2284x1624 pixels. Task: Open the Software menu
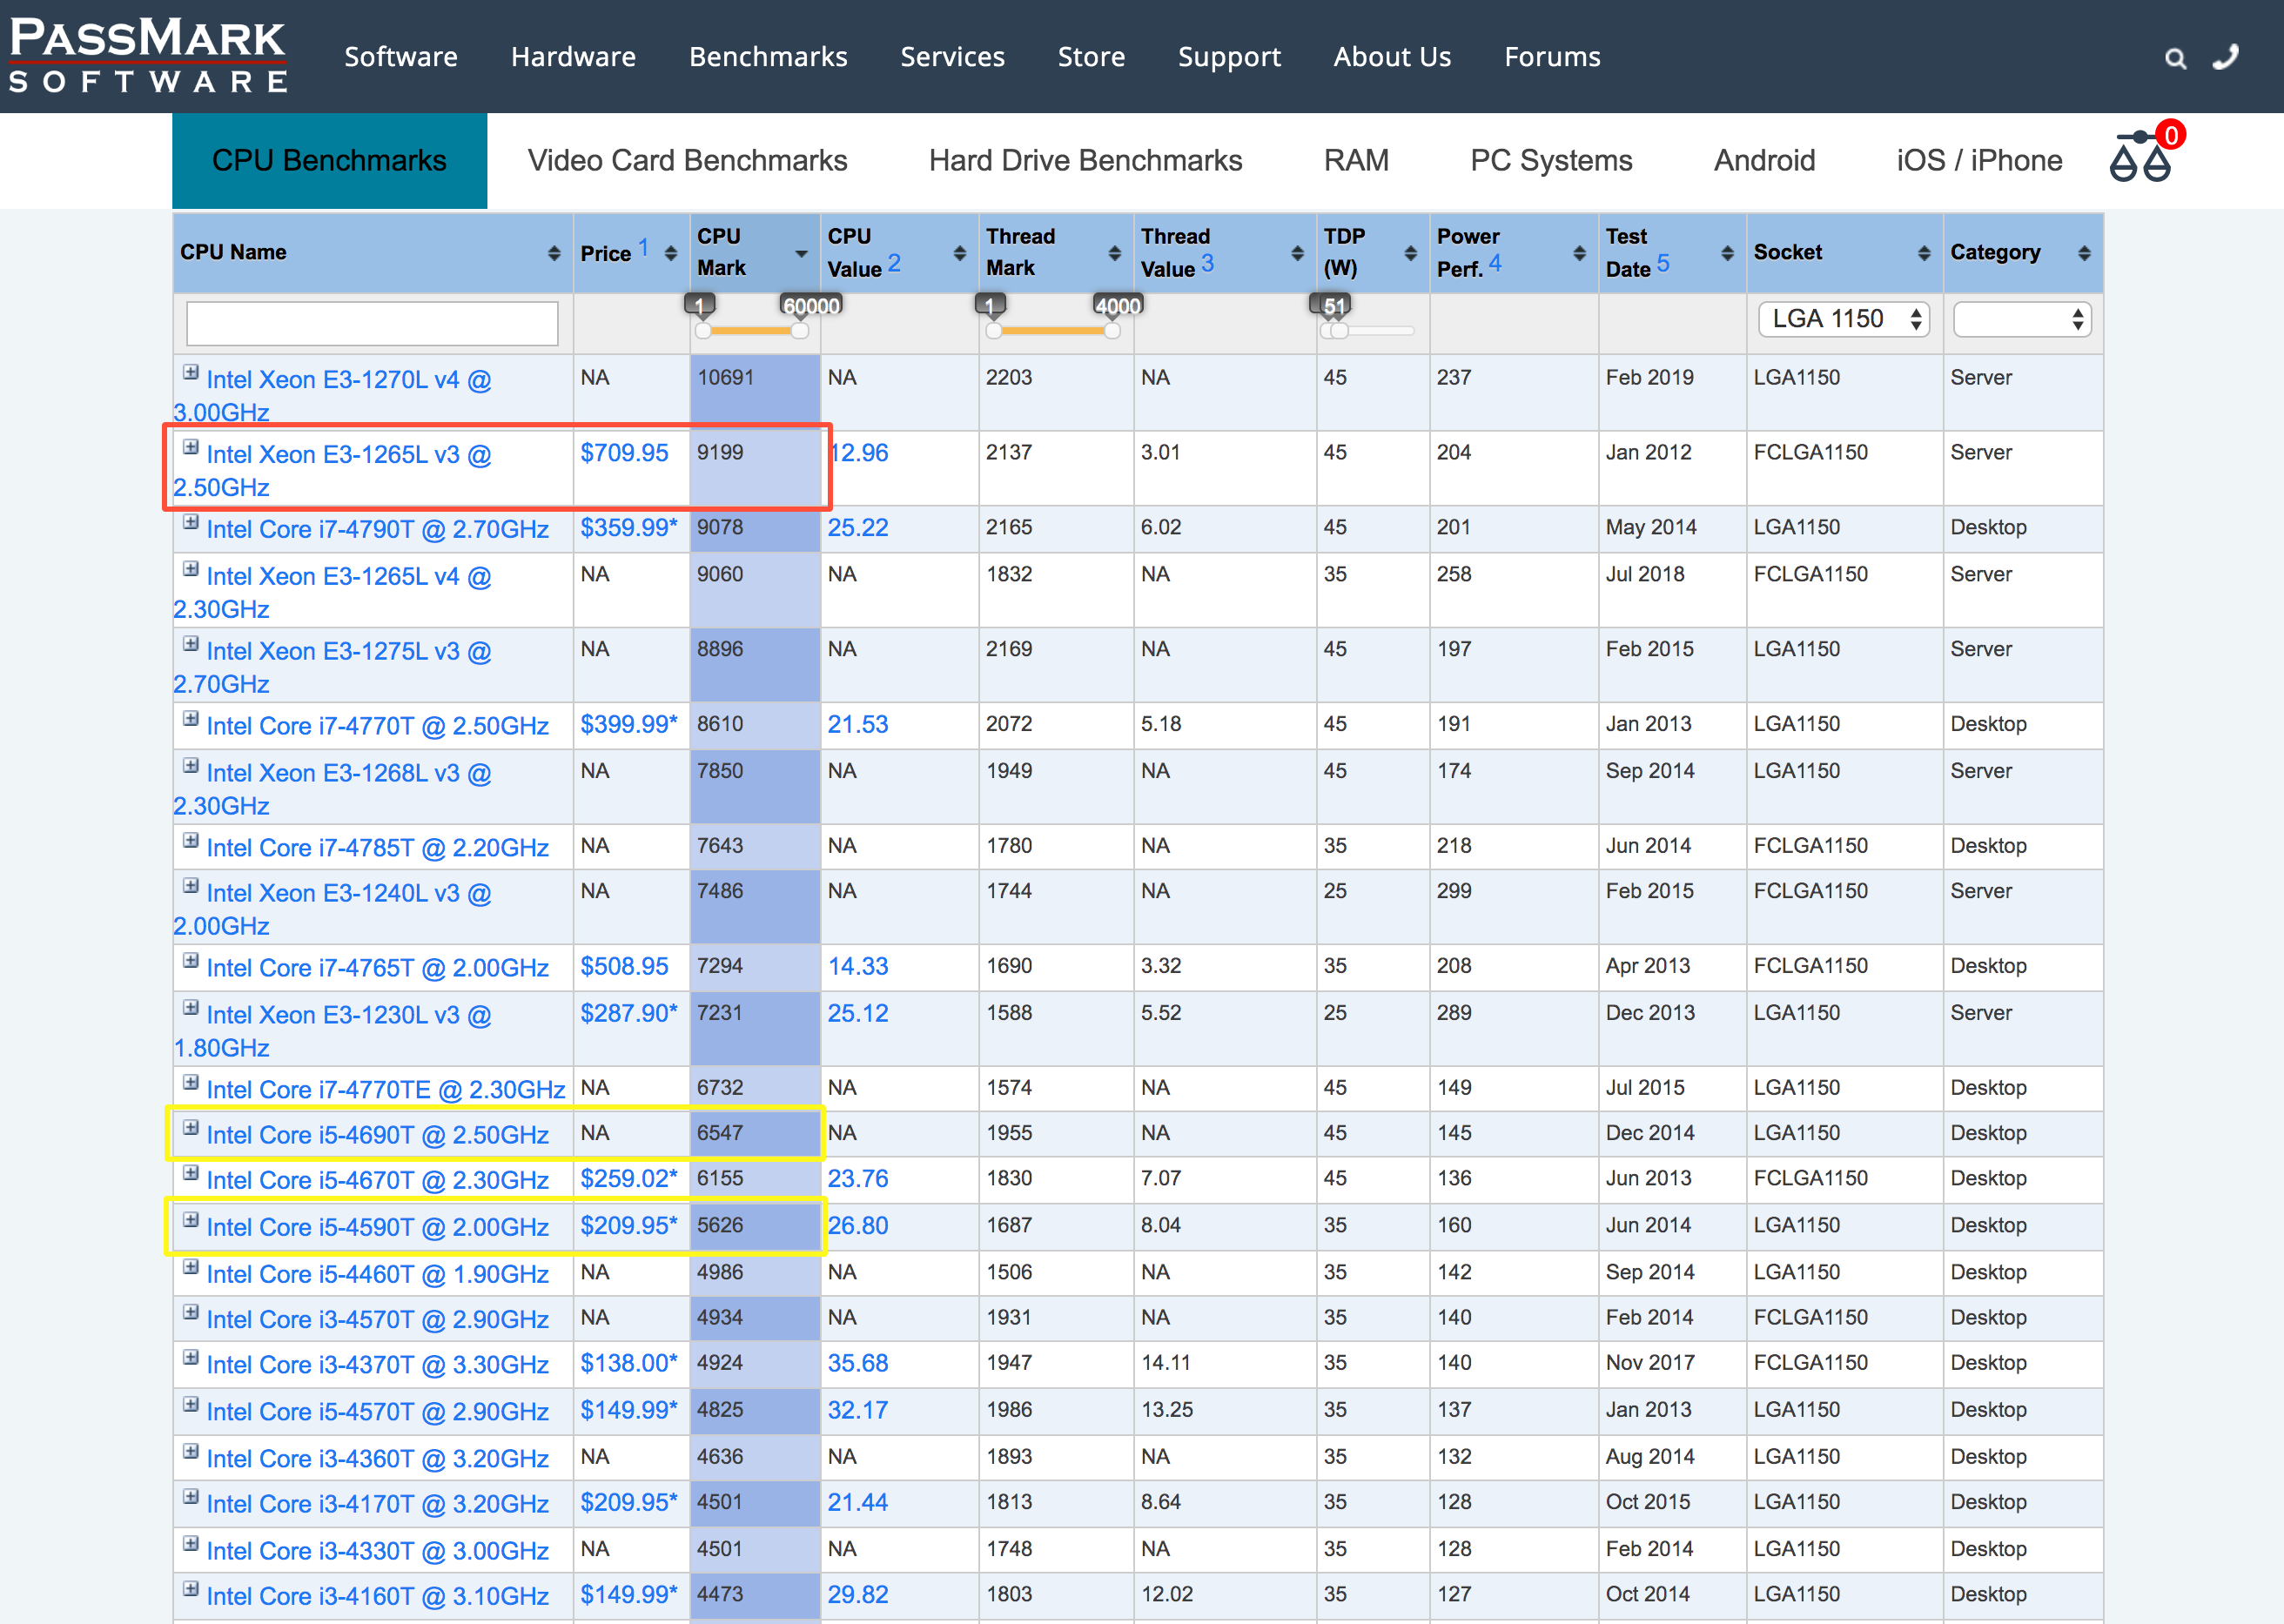pos(401,57)
